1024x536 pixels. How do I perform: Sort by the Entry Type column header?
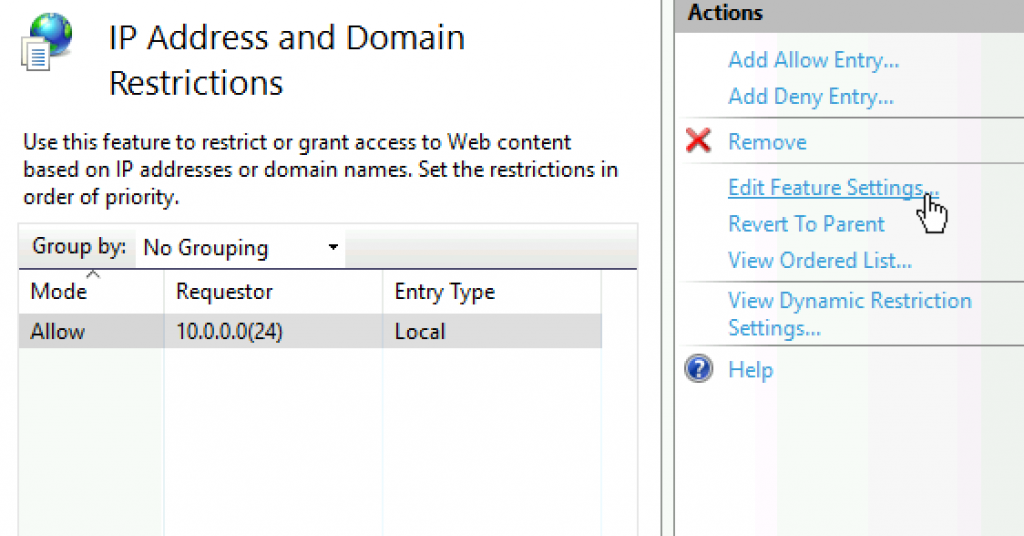pyautogui.click(x=444, y=292)
